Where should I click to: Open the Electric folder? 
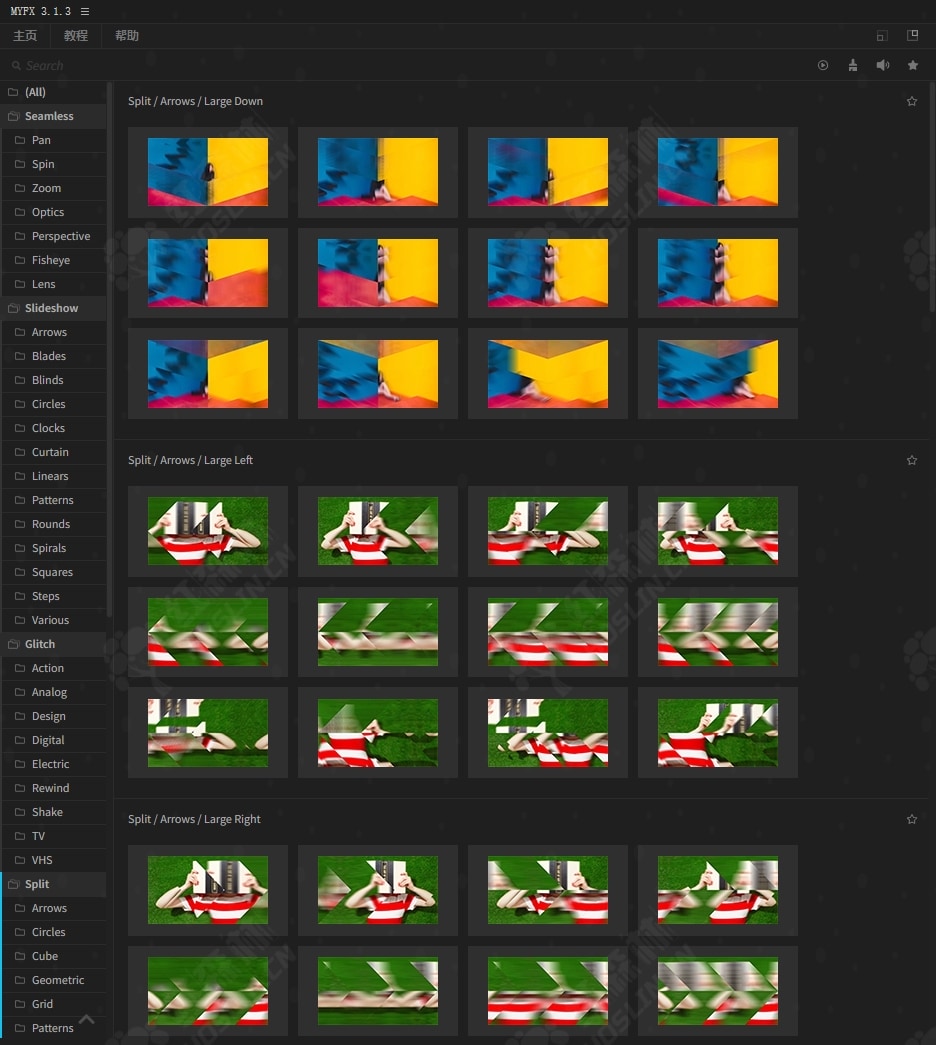54,764
